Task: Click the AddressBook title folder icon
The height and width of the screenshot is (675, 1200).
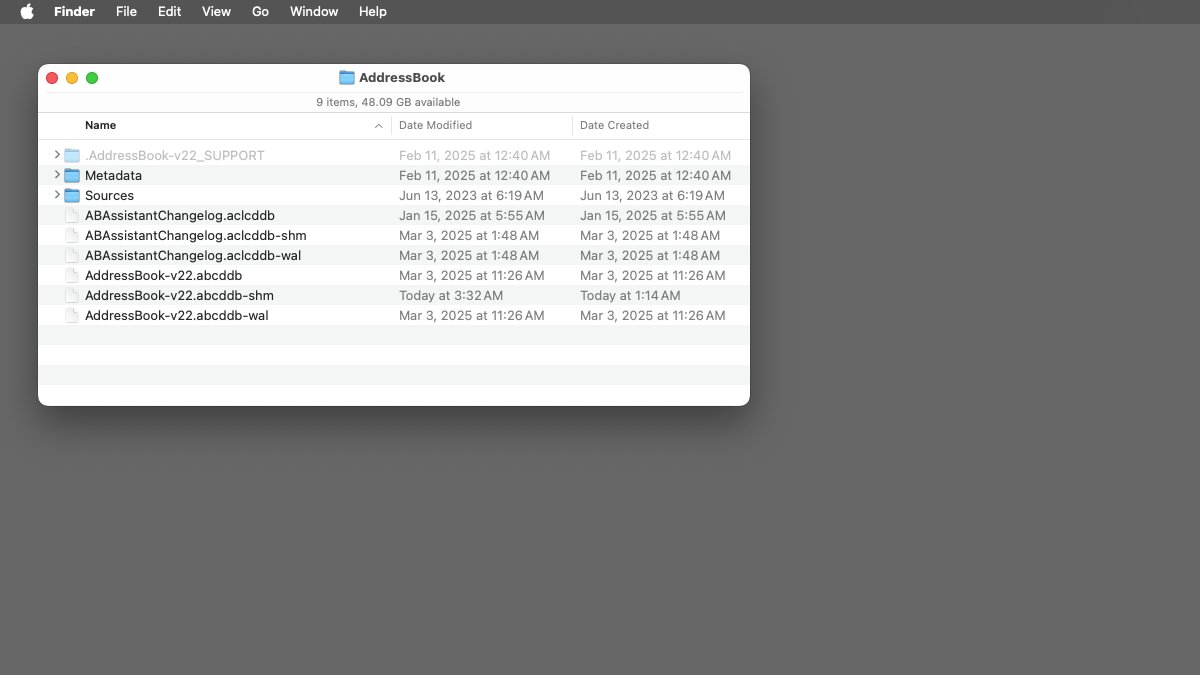Action: pos(347,78)
